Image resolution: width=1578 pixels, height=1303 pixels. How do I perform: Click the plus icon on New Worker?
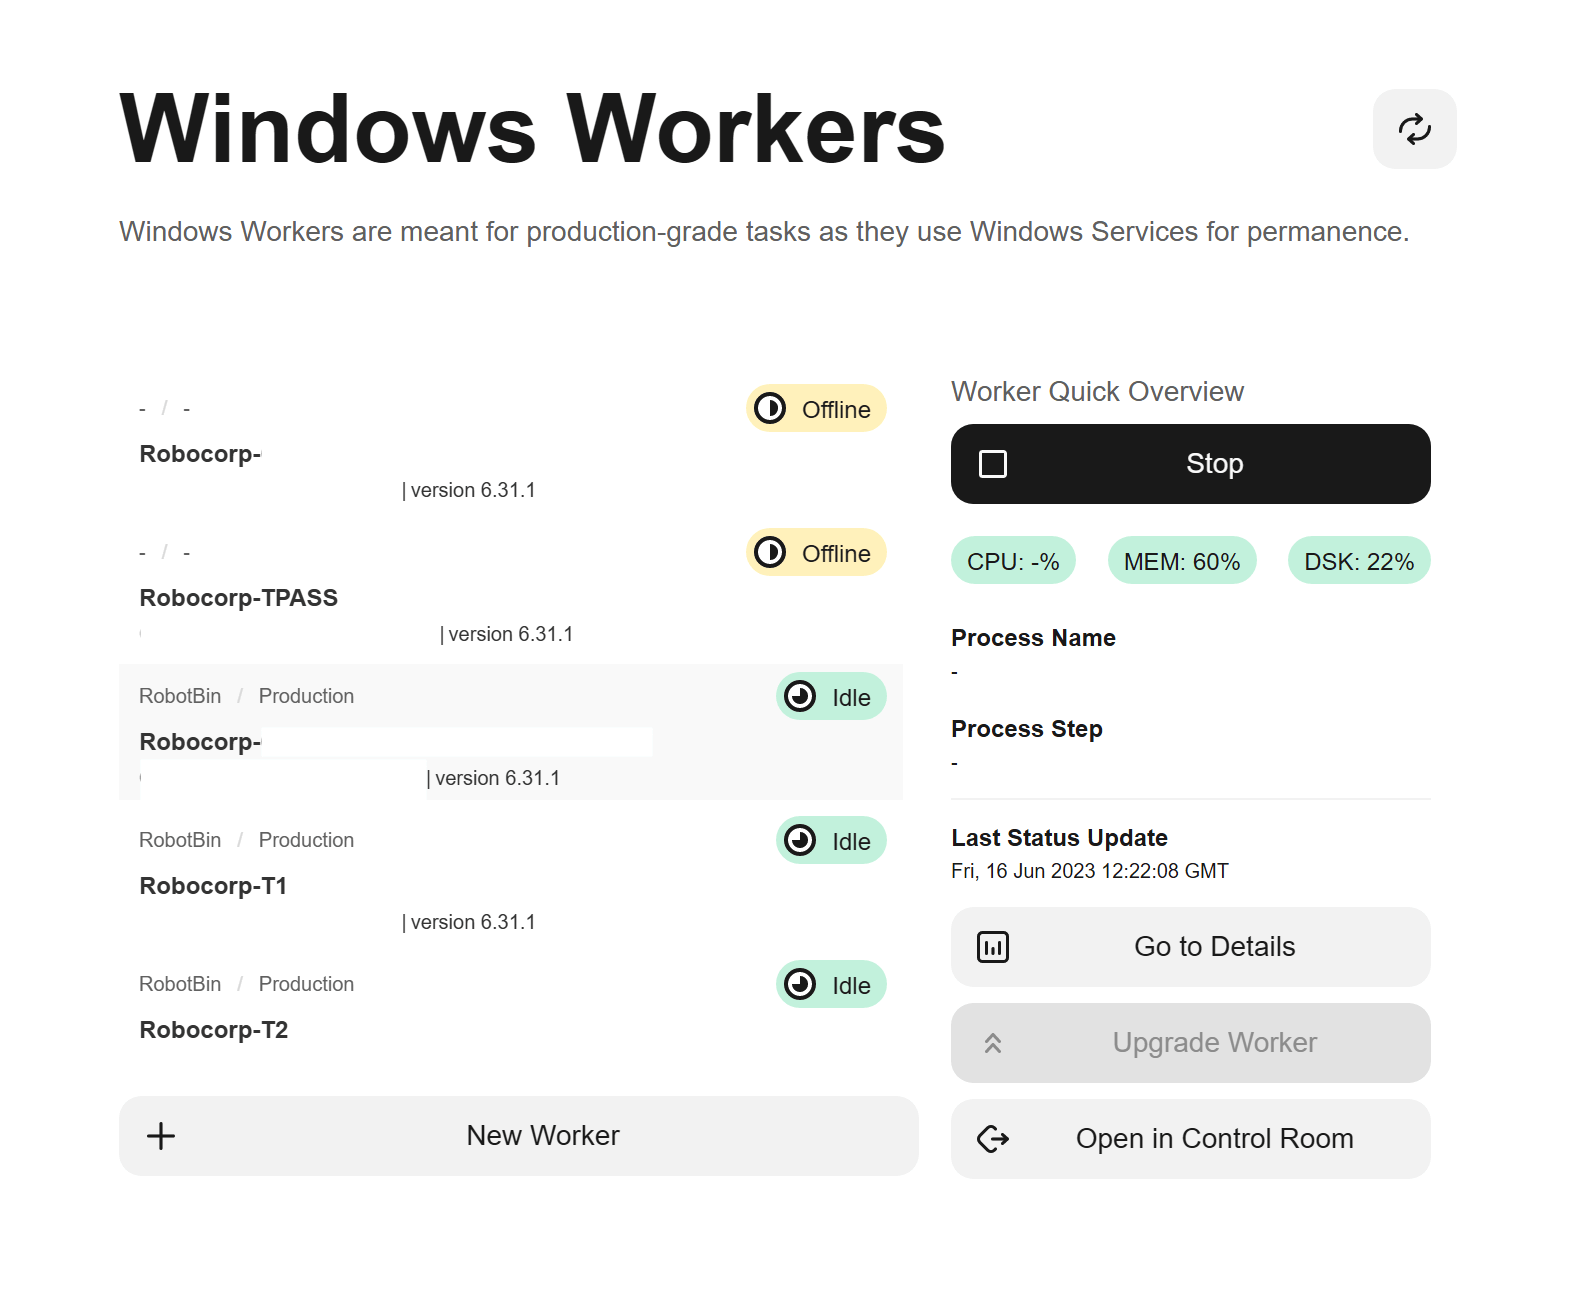point(161,1136)
